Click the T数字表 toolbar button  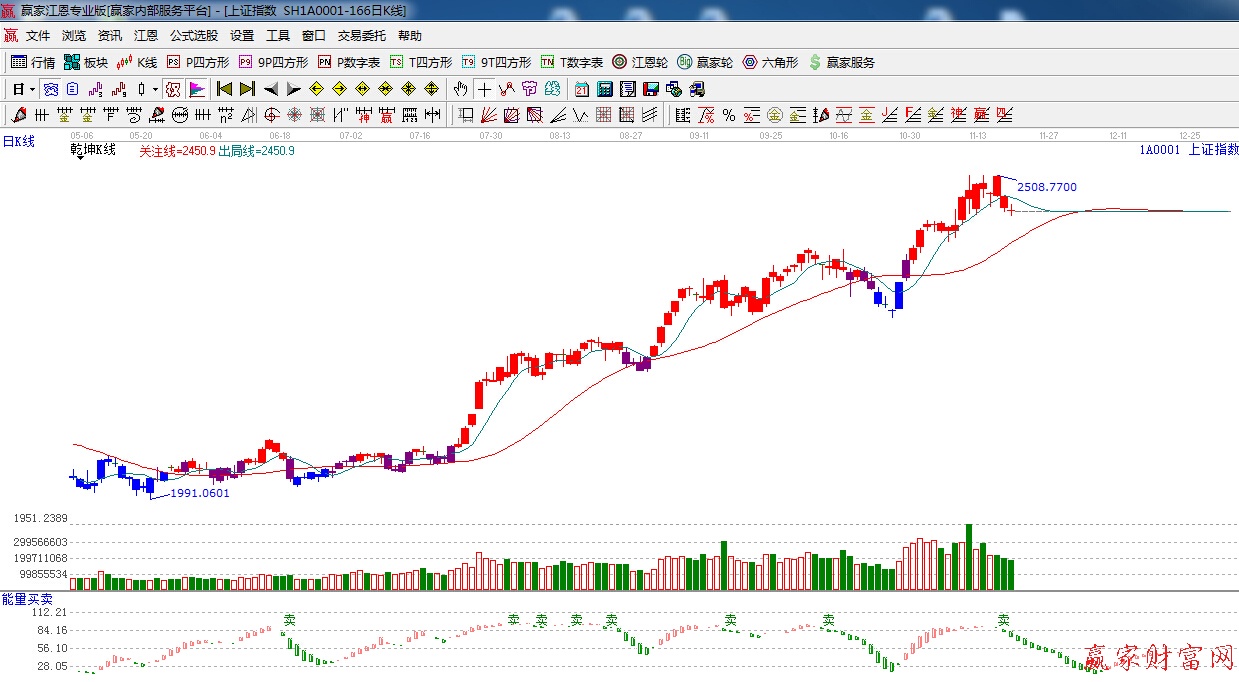tap(572, 62)
